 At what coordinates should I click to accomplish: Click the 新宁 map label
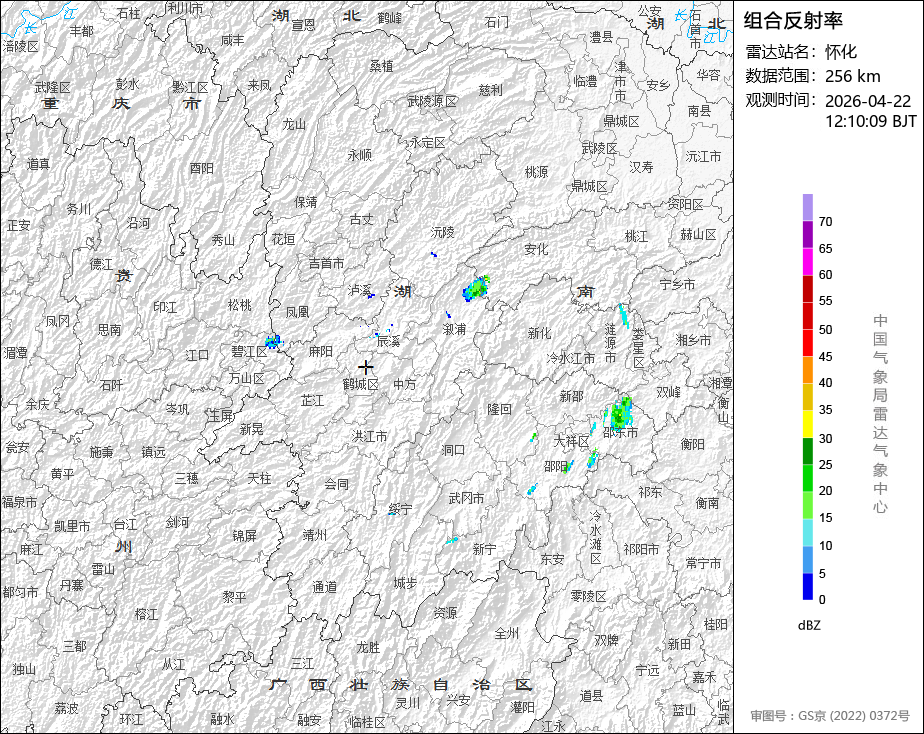click(484, 549)
